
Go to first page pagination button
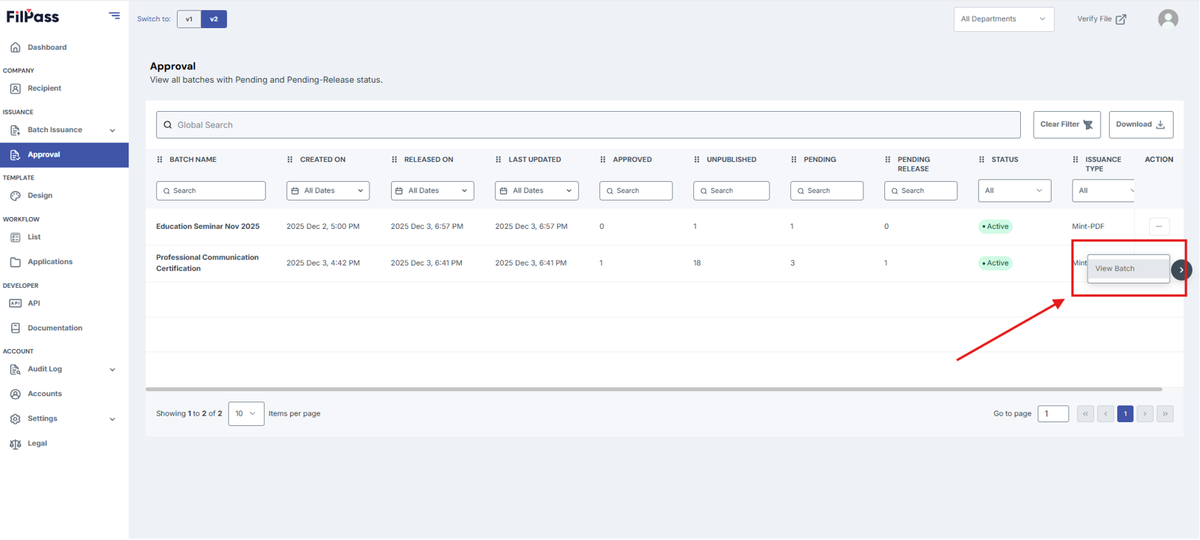click(x=1085, y=413)
